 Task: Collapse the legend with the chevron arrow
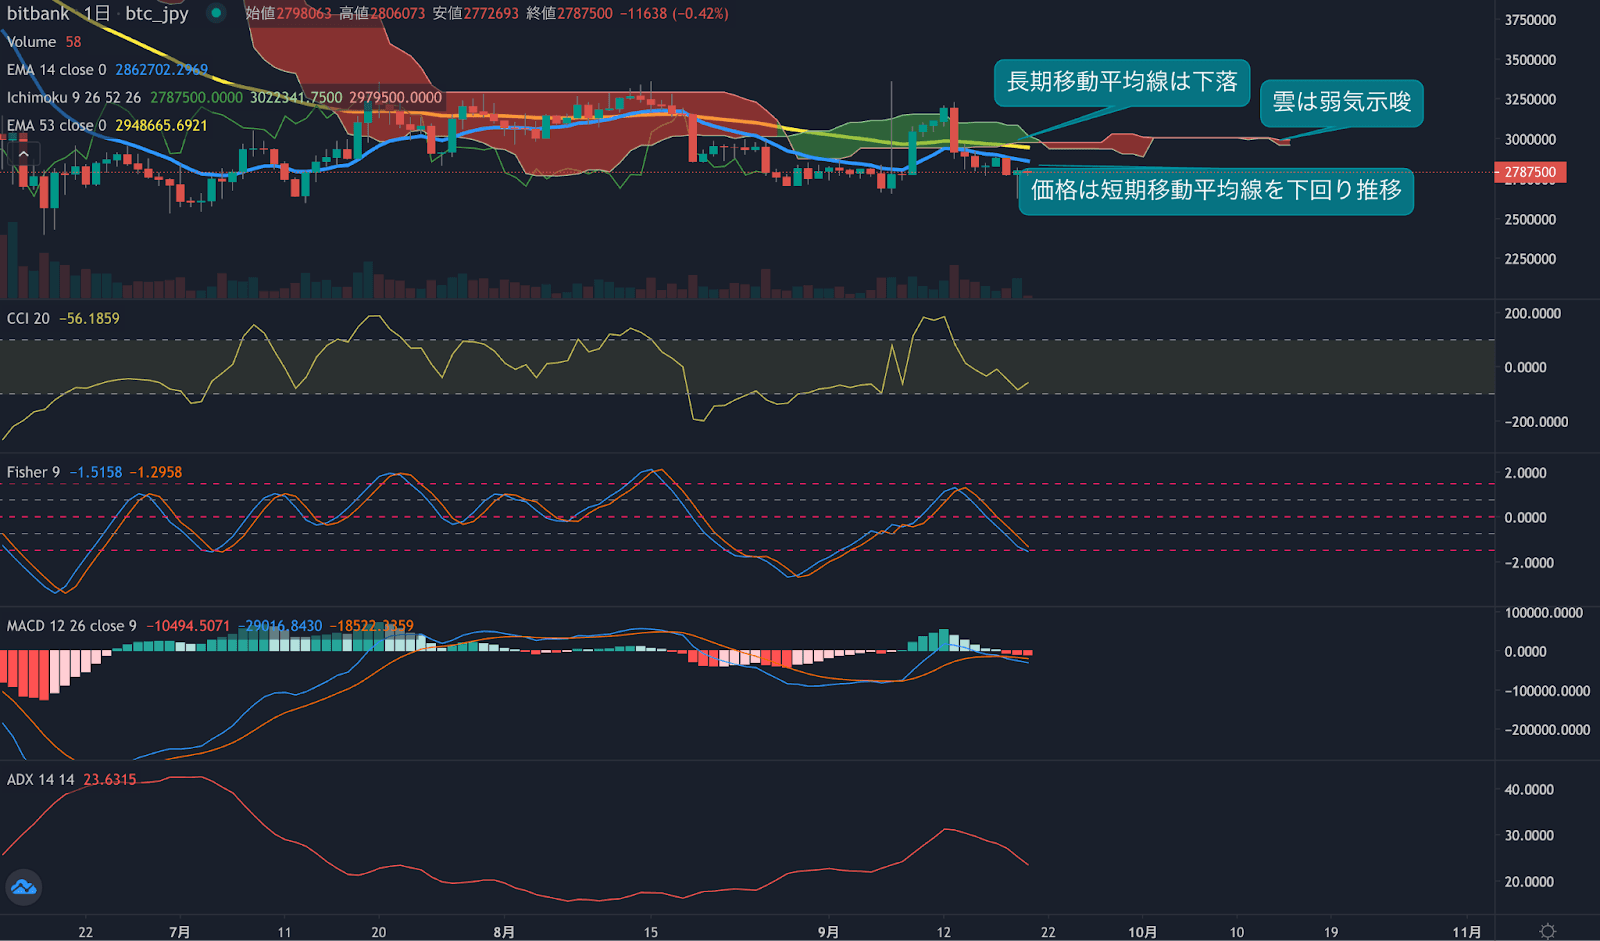tap(23, 155)
